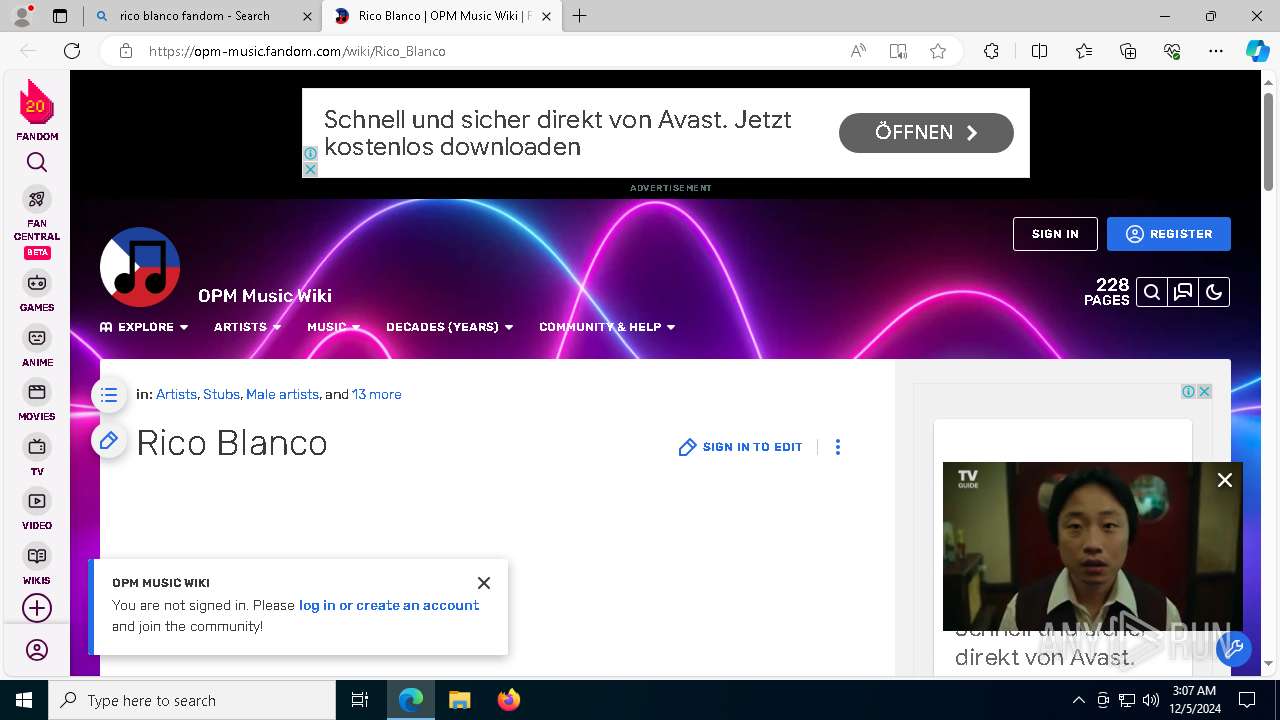This screenshot has height=720, width=1280.
Task: Add page to favorites star
Action: coord(938,51)
